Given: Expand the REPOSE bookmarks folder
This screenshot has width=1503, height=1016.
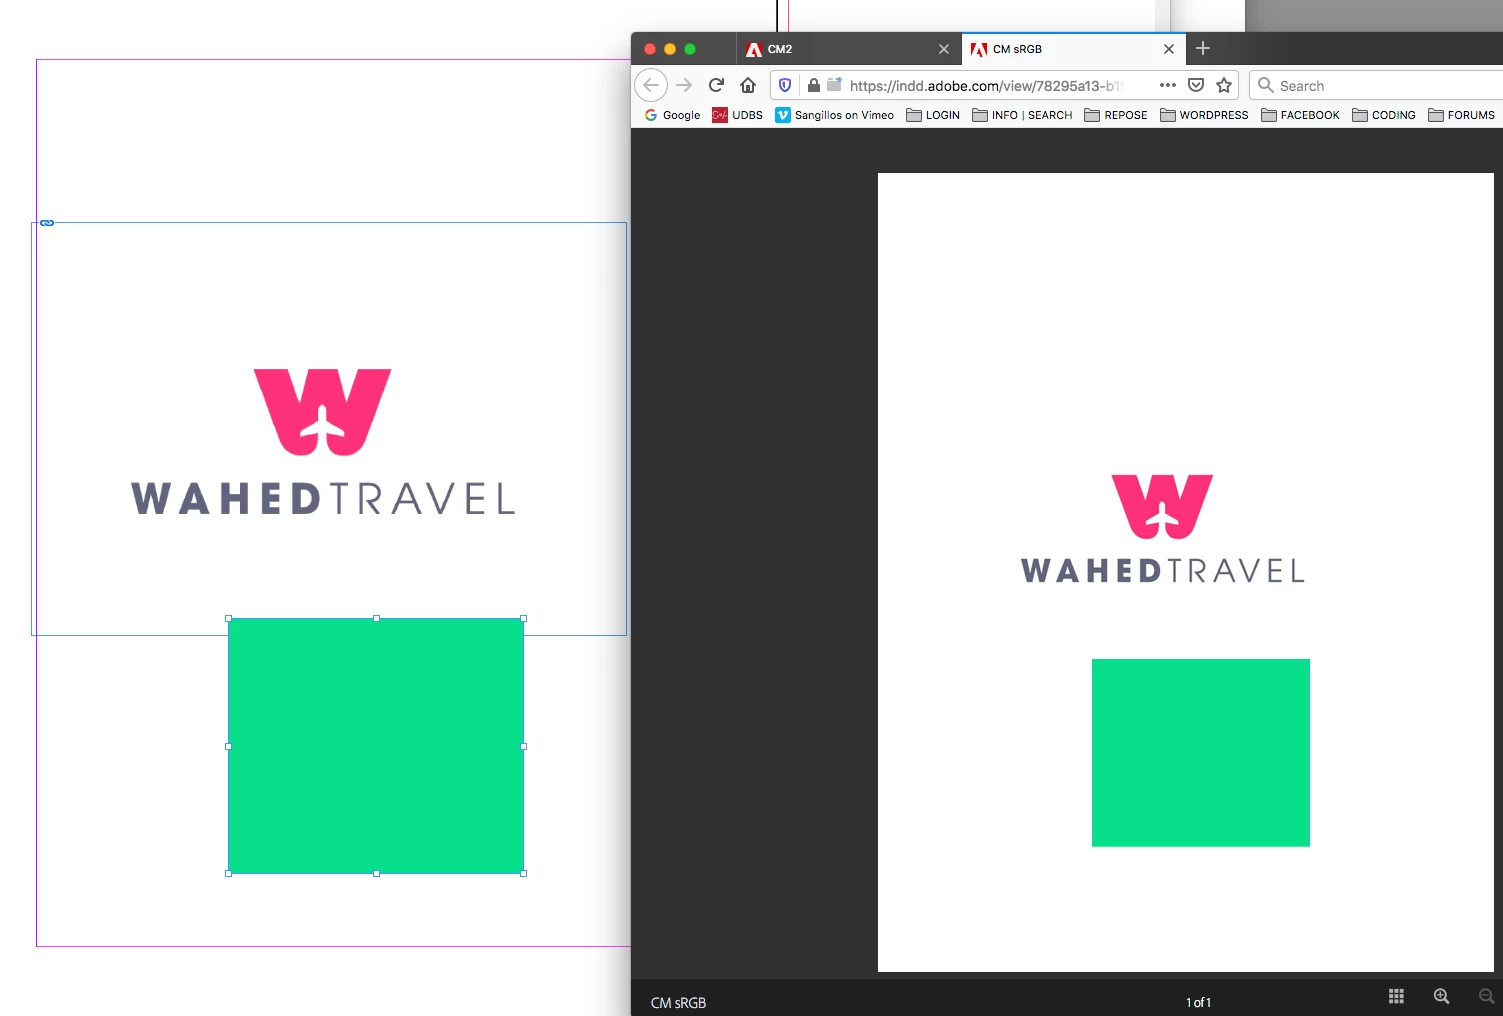Looking at the screenshot, I should point(1116,115).
